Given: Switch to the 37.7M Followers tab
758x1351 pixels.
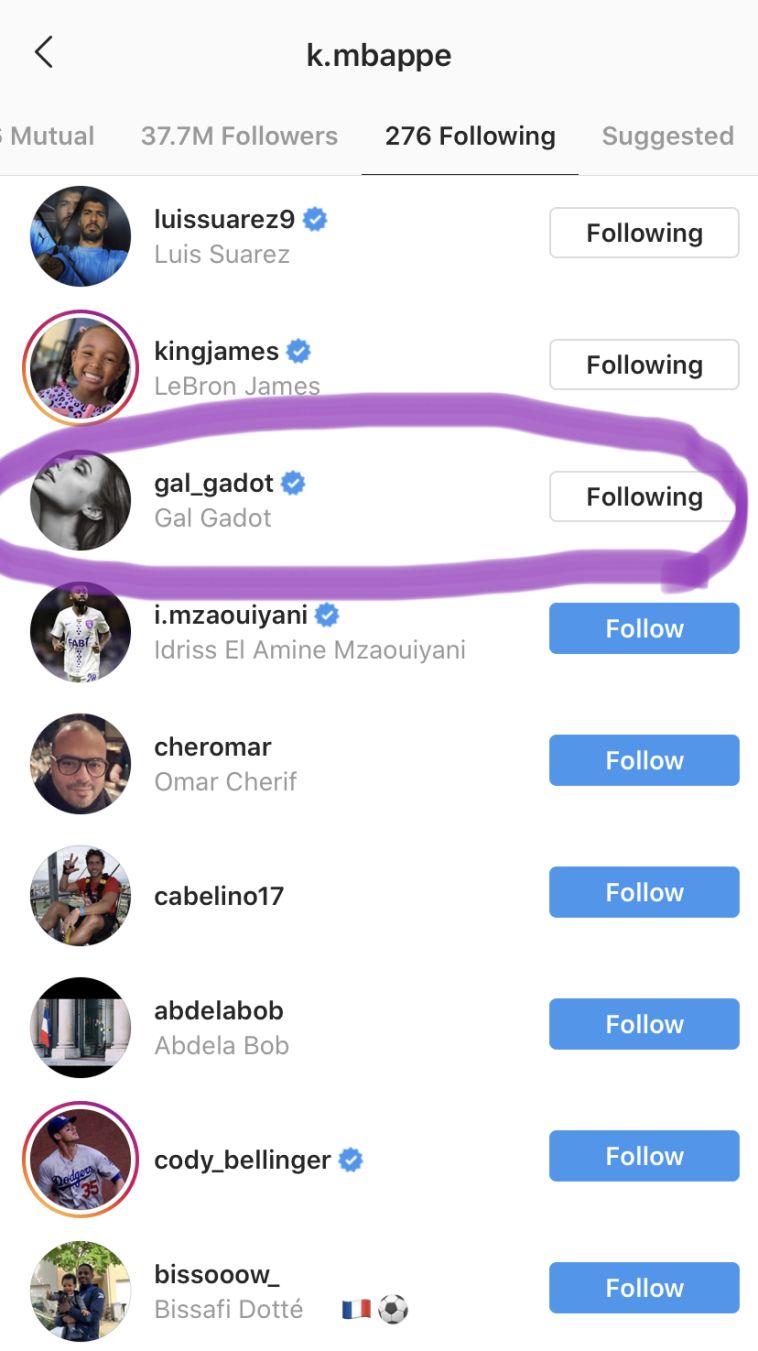Looking at the screenshot, I should [x=239, y=136].
